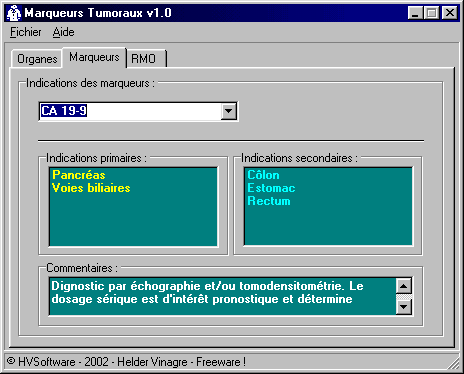The image size is (464, 374).
Task: Click the Commentaires scrollbar down arrow
Action: pyautogui.click(x=404, y=307)
